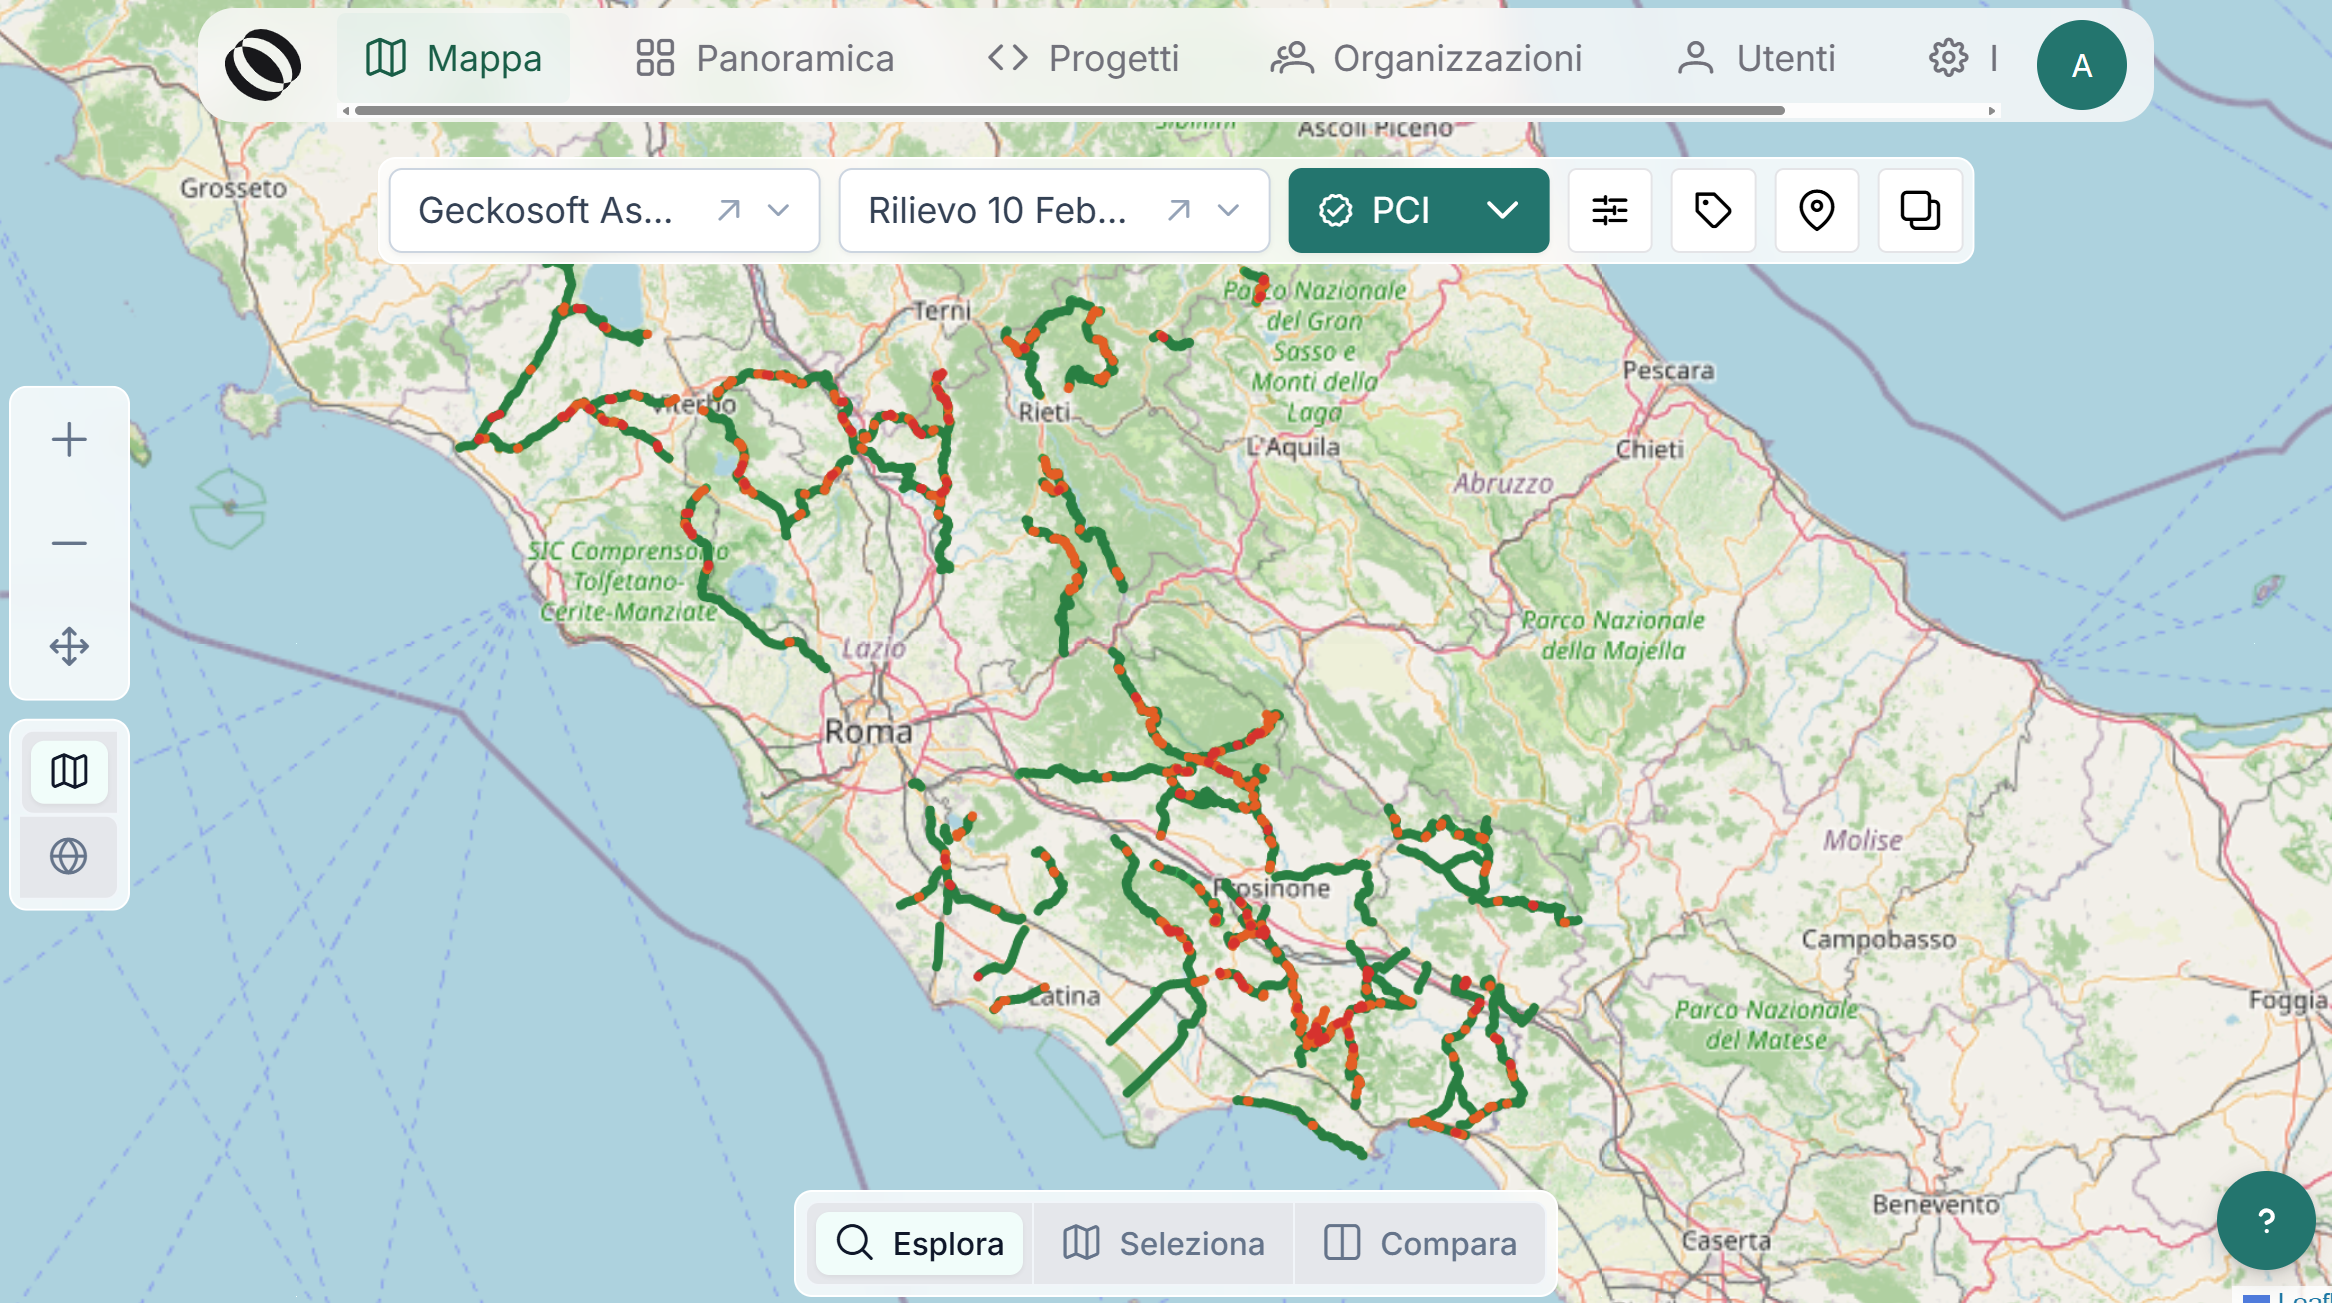Open Geckosoft project via arrow icon
The image size is (2332, 1303).
coord(729,210)
